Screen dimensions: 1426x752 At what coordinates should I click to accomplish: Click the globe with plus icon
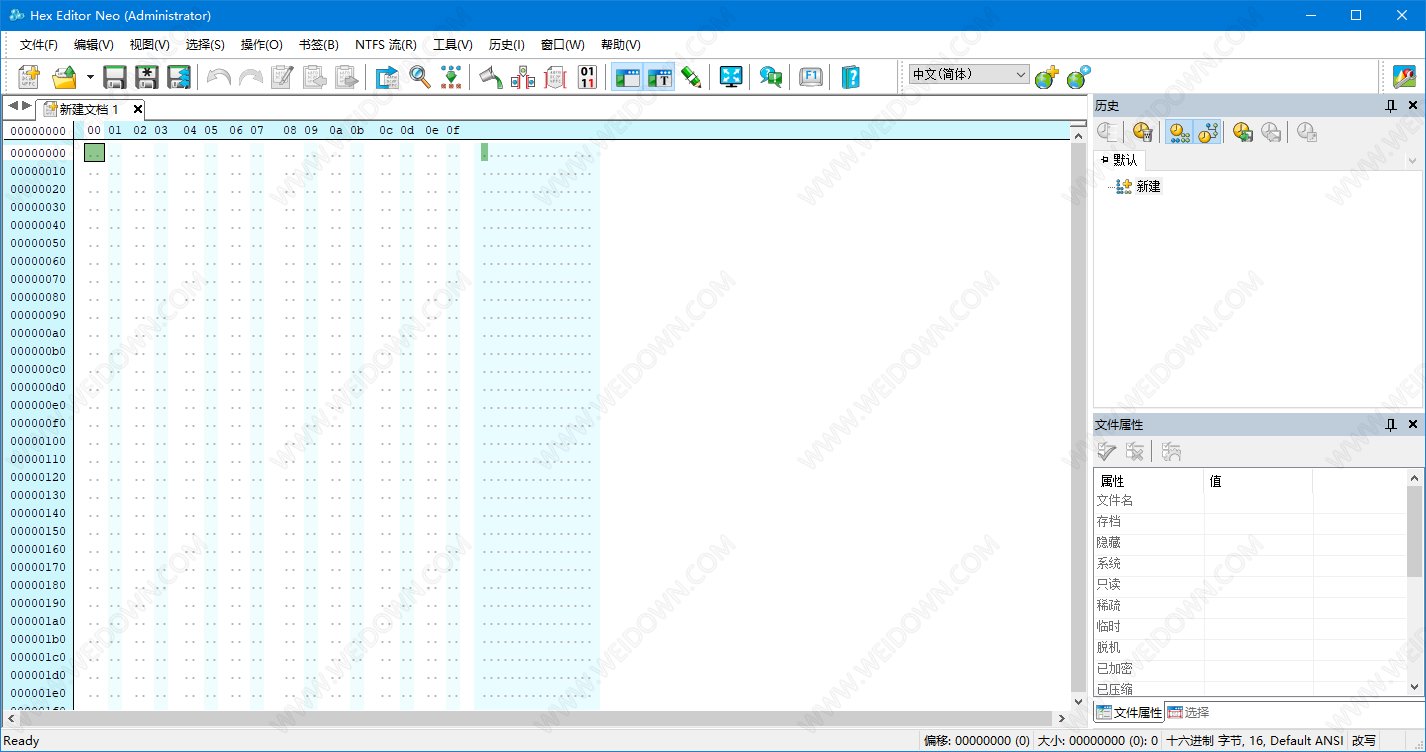coord(1046,77)
